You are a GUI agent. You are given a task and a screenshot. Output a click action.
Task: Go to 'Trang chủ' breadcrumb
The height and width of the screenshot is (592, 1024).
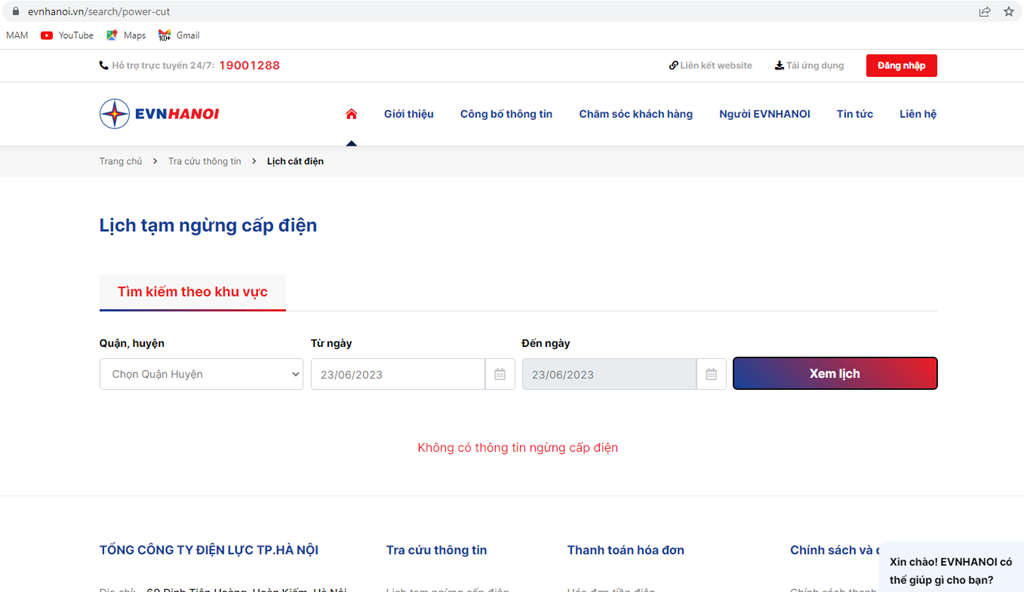121,161
